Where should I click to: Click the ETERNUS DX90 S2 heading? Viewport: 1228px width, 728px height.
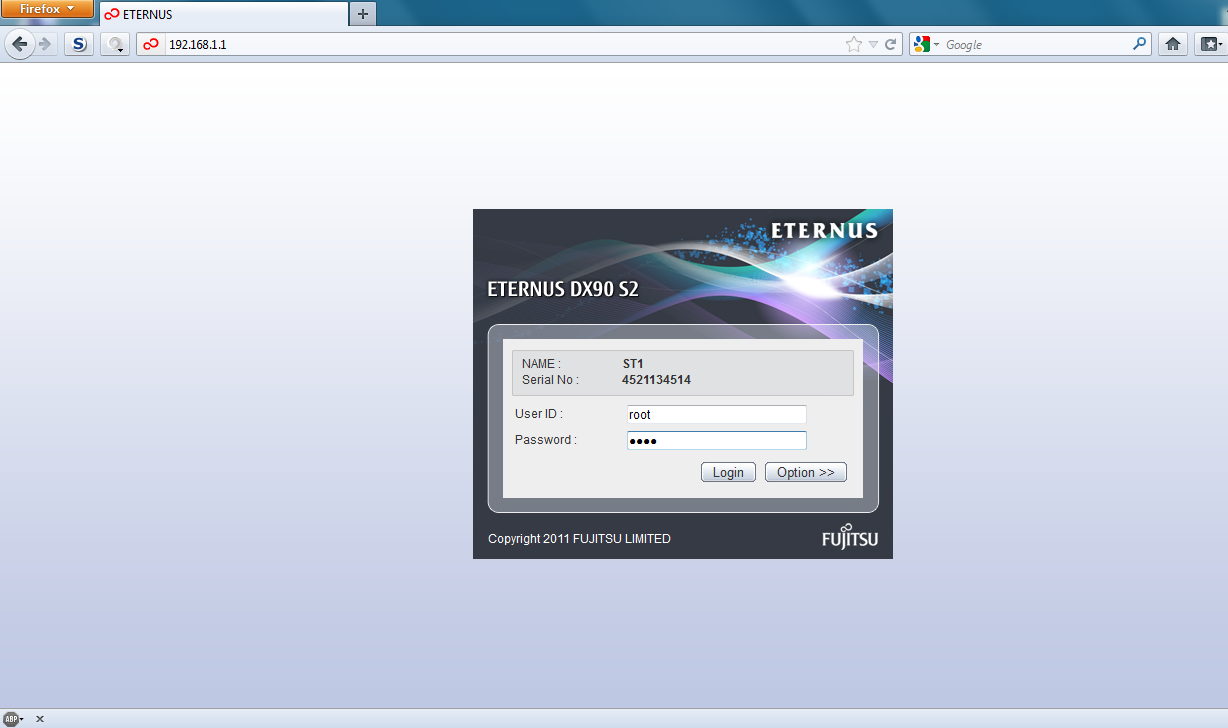[x=562, y=290]
